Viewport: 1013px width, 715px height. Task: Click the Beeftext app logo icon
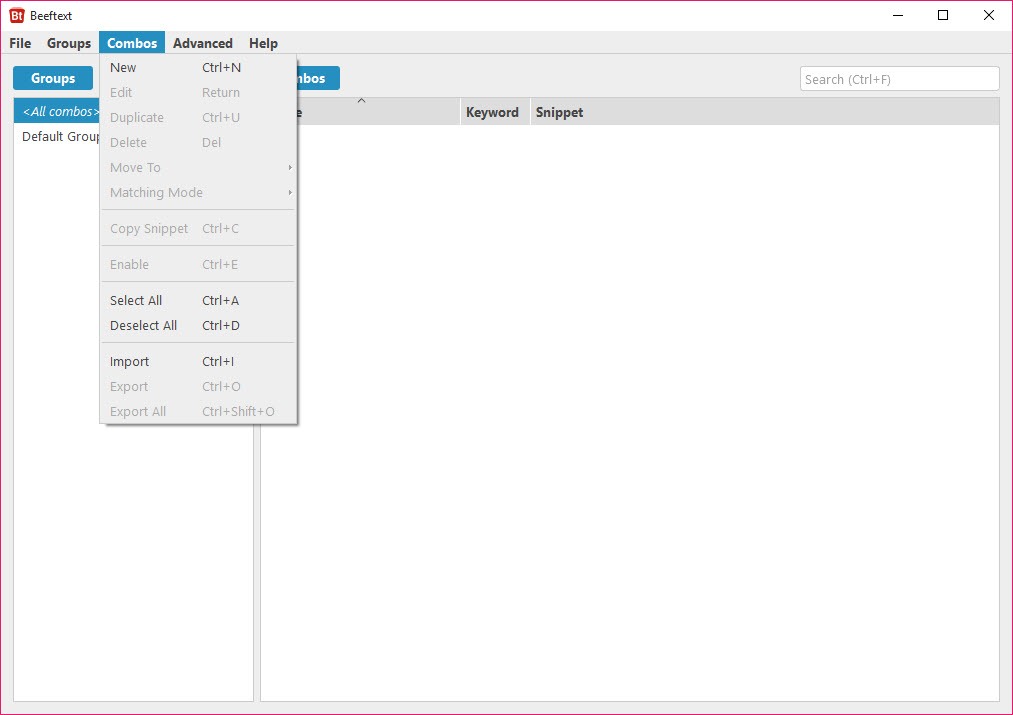tap(17, 16)
